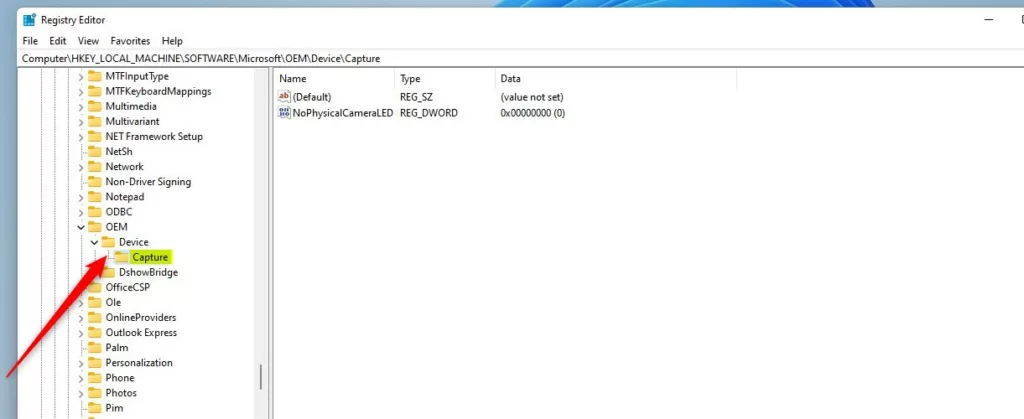Click the Ole folder icon
1024x419 pixels.
pyautogui.click(x=95, y=302)
